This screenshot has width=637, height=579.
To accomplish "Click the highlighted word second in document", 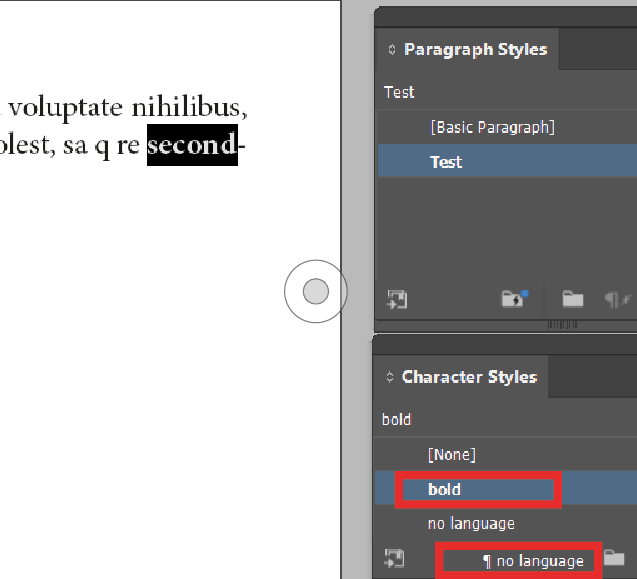I will point(192,145).
